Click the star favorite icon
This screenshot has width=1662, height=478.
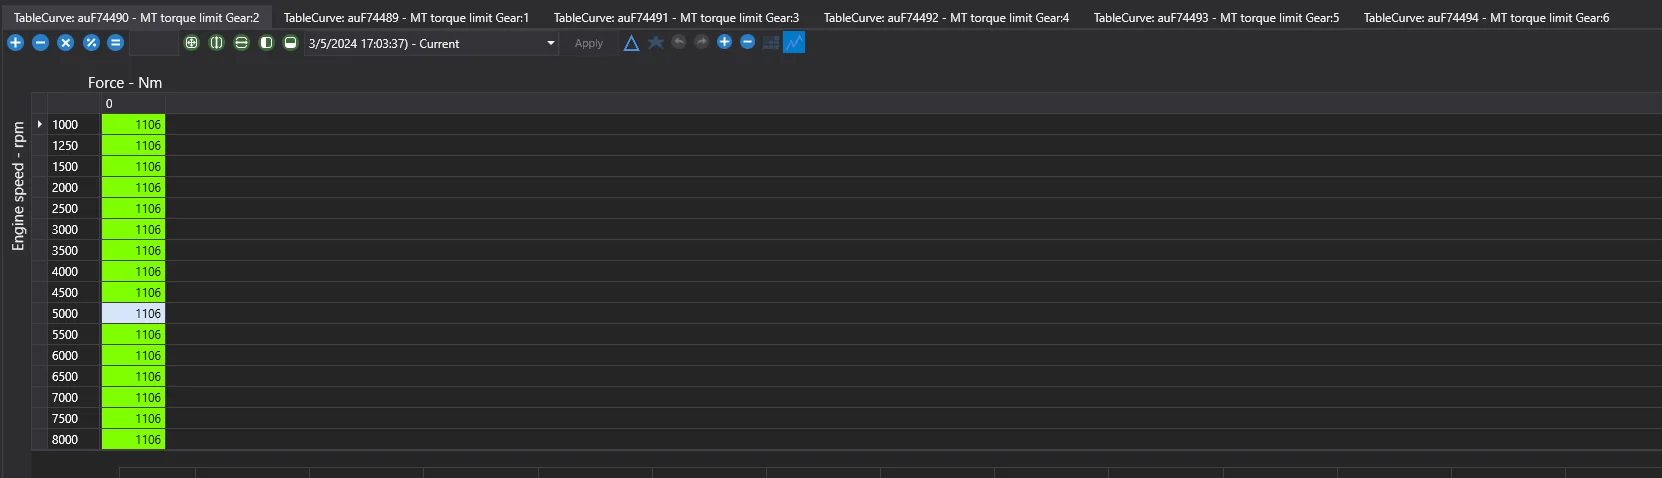pos(655,42)
